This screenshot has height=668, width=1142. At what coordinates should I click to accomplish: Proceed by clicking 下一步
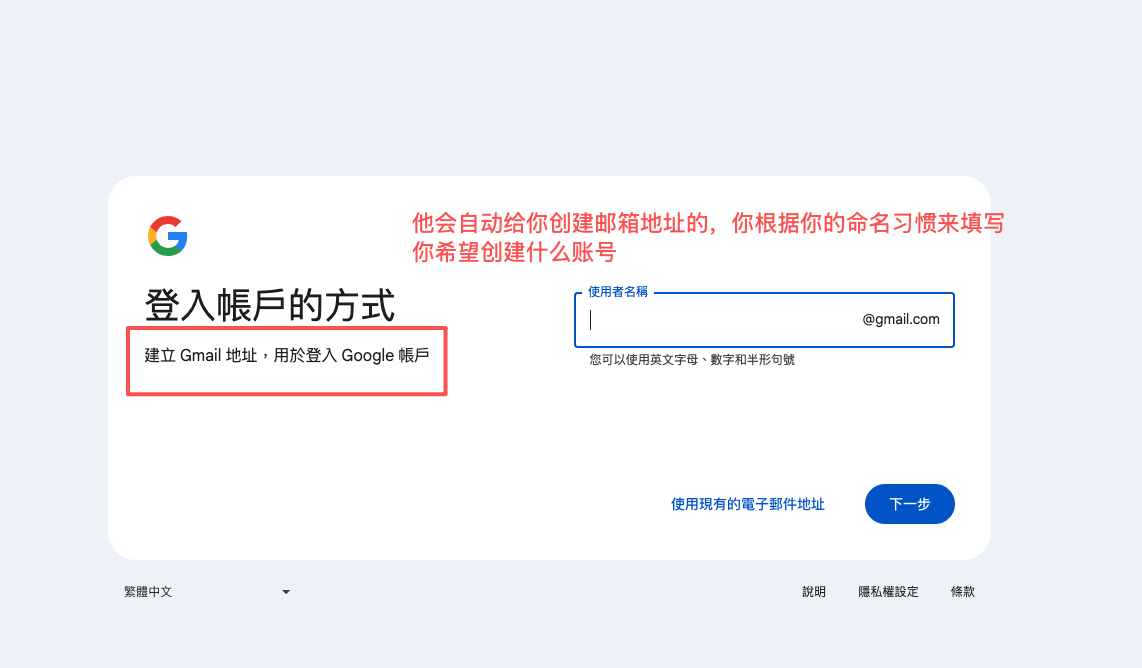[909, 504]
